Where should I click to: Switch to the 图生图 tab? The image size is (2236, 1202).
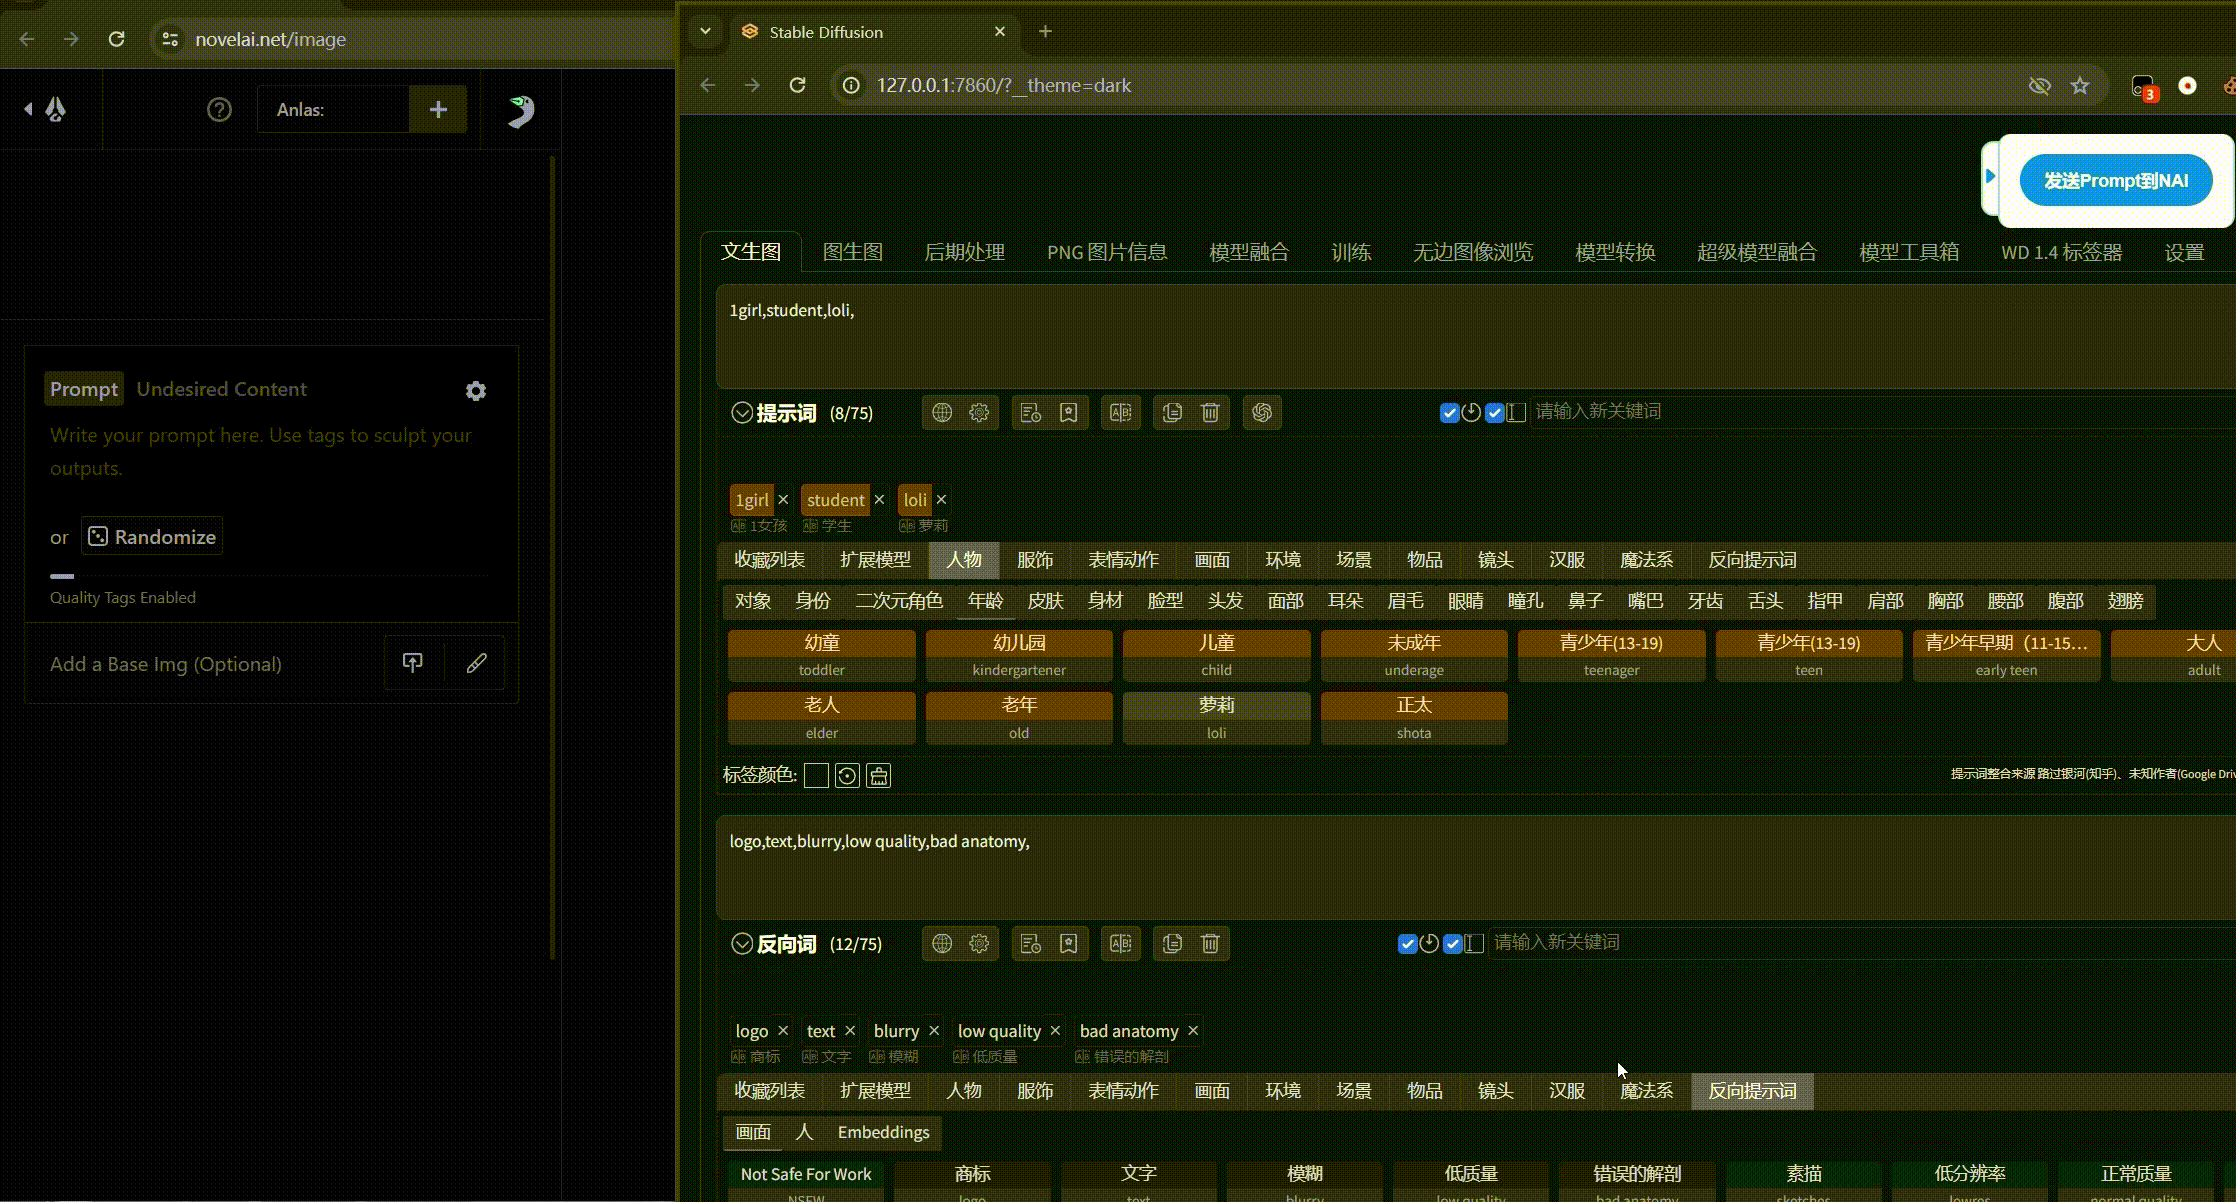pyautogui.click(x=852, y=252)
